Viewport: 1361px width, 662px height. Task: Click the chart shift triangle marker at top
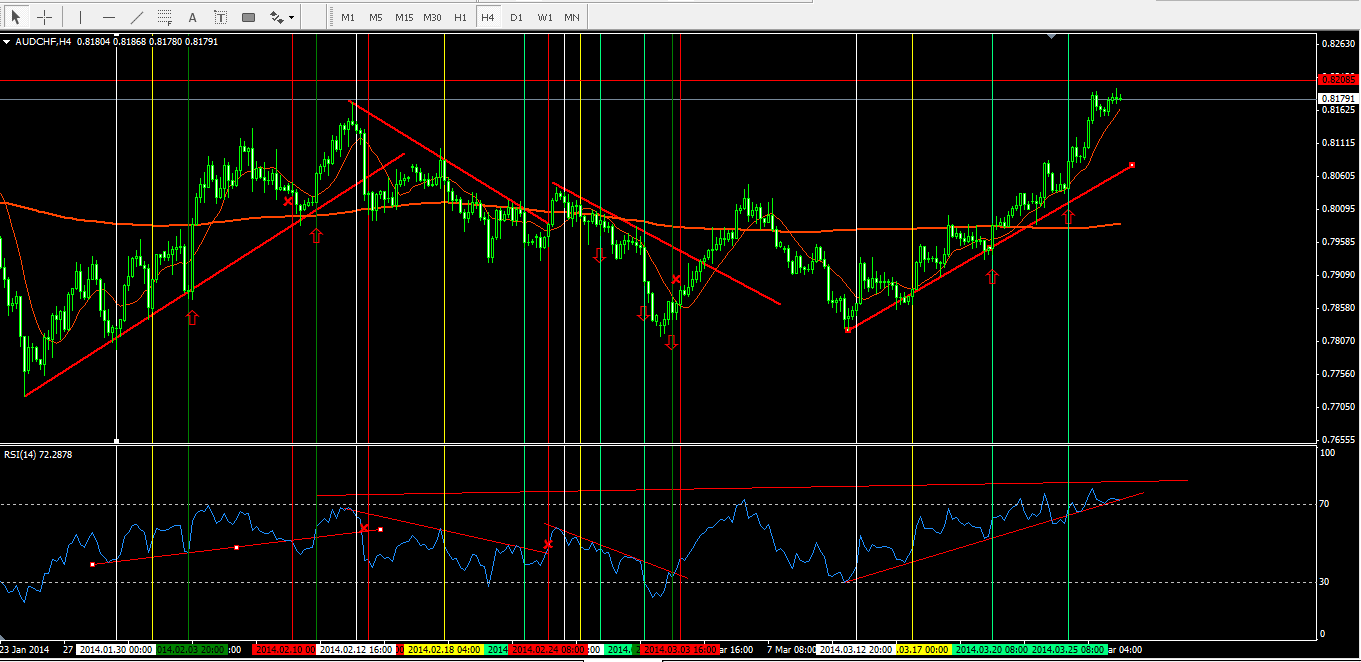1051,36
